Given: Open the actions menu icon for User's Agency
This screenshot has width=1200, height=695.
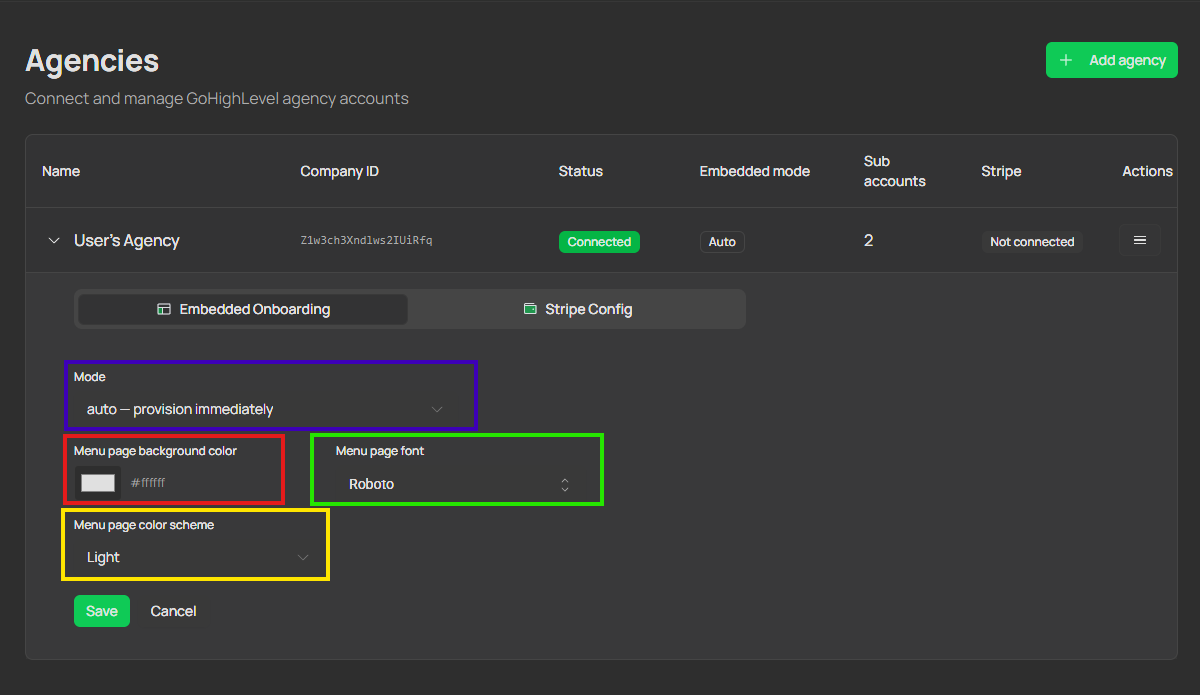Looking at the screenshot, I should pyautogui.click(x=1139, y=240).
